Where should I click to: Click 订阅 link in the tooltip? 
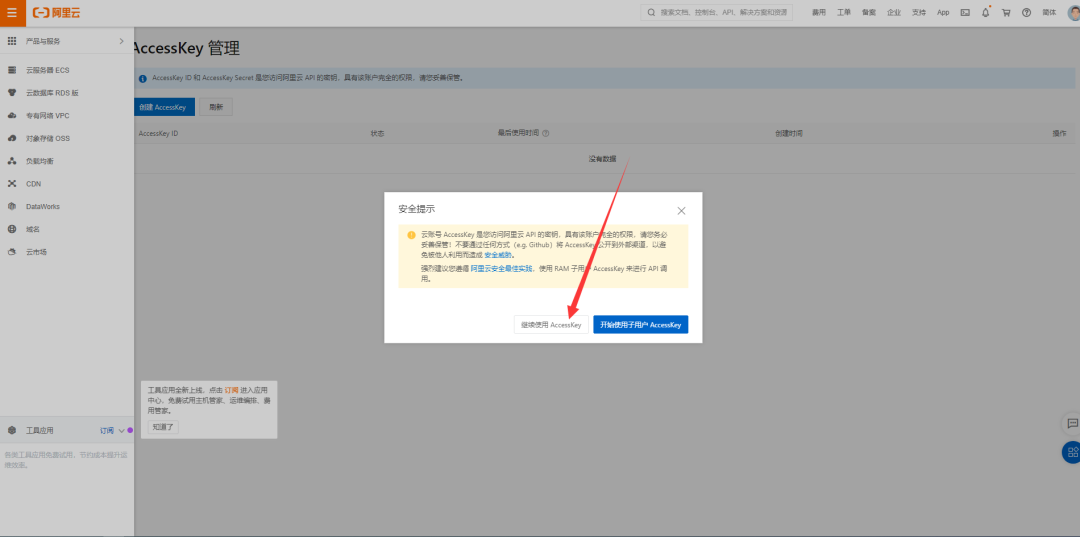(x=231, y=390)
